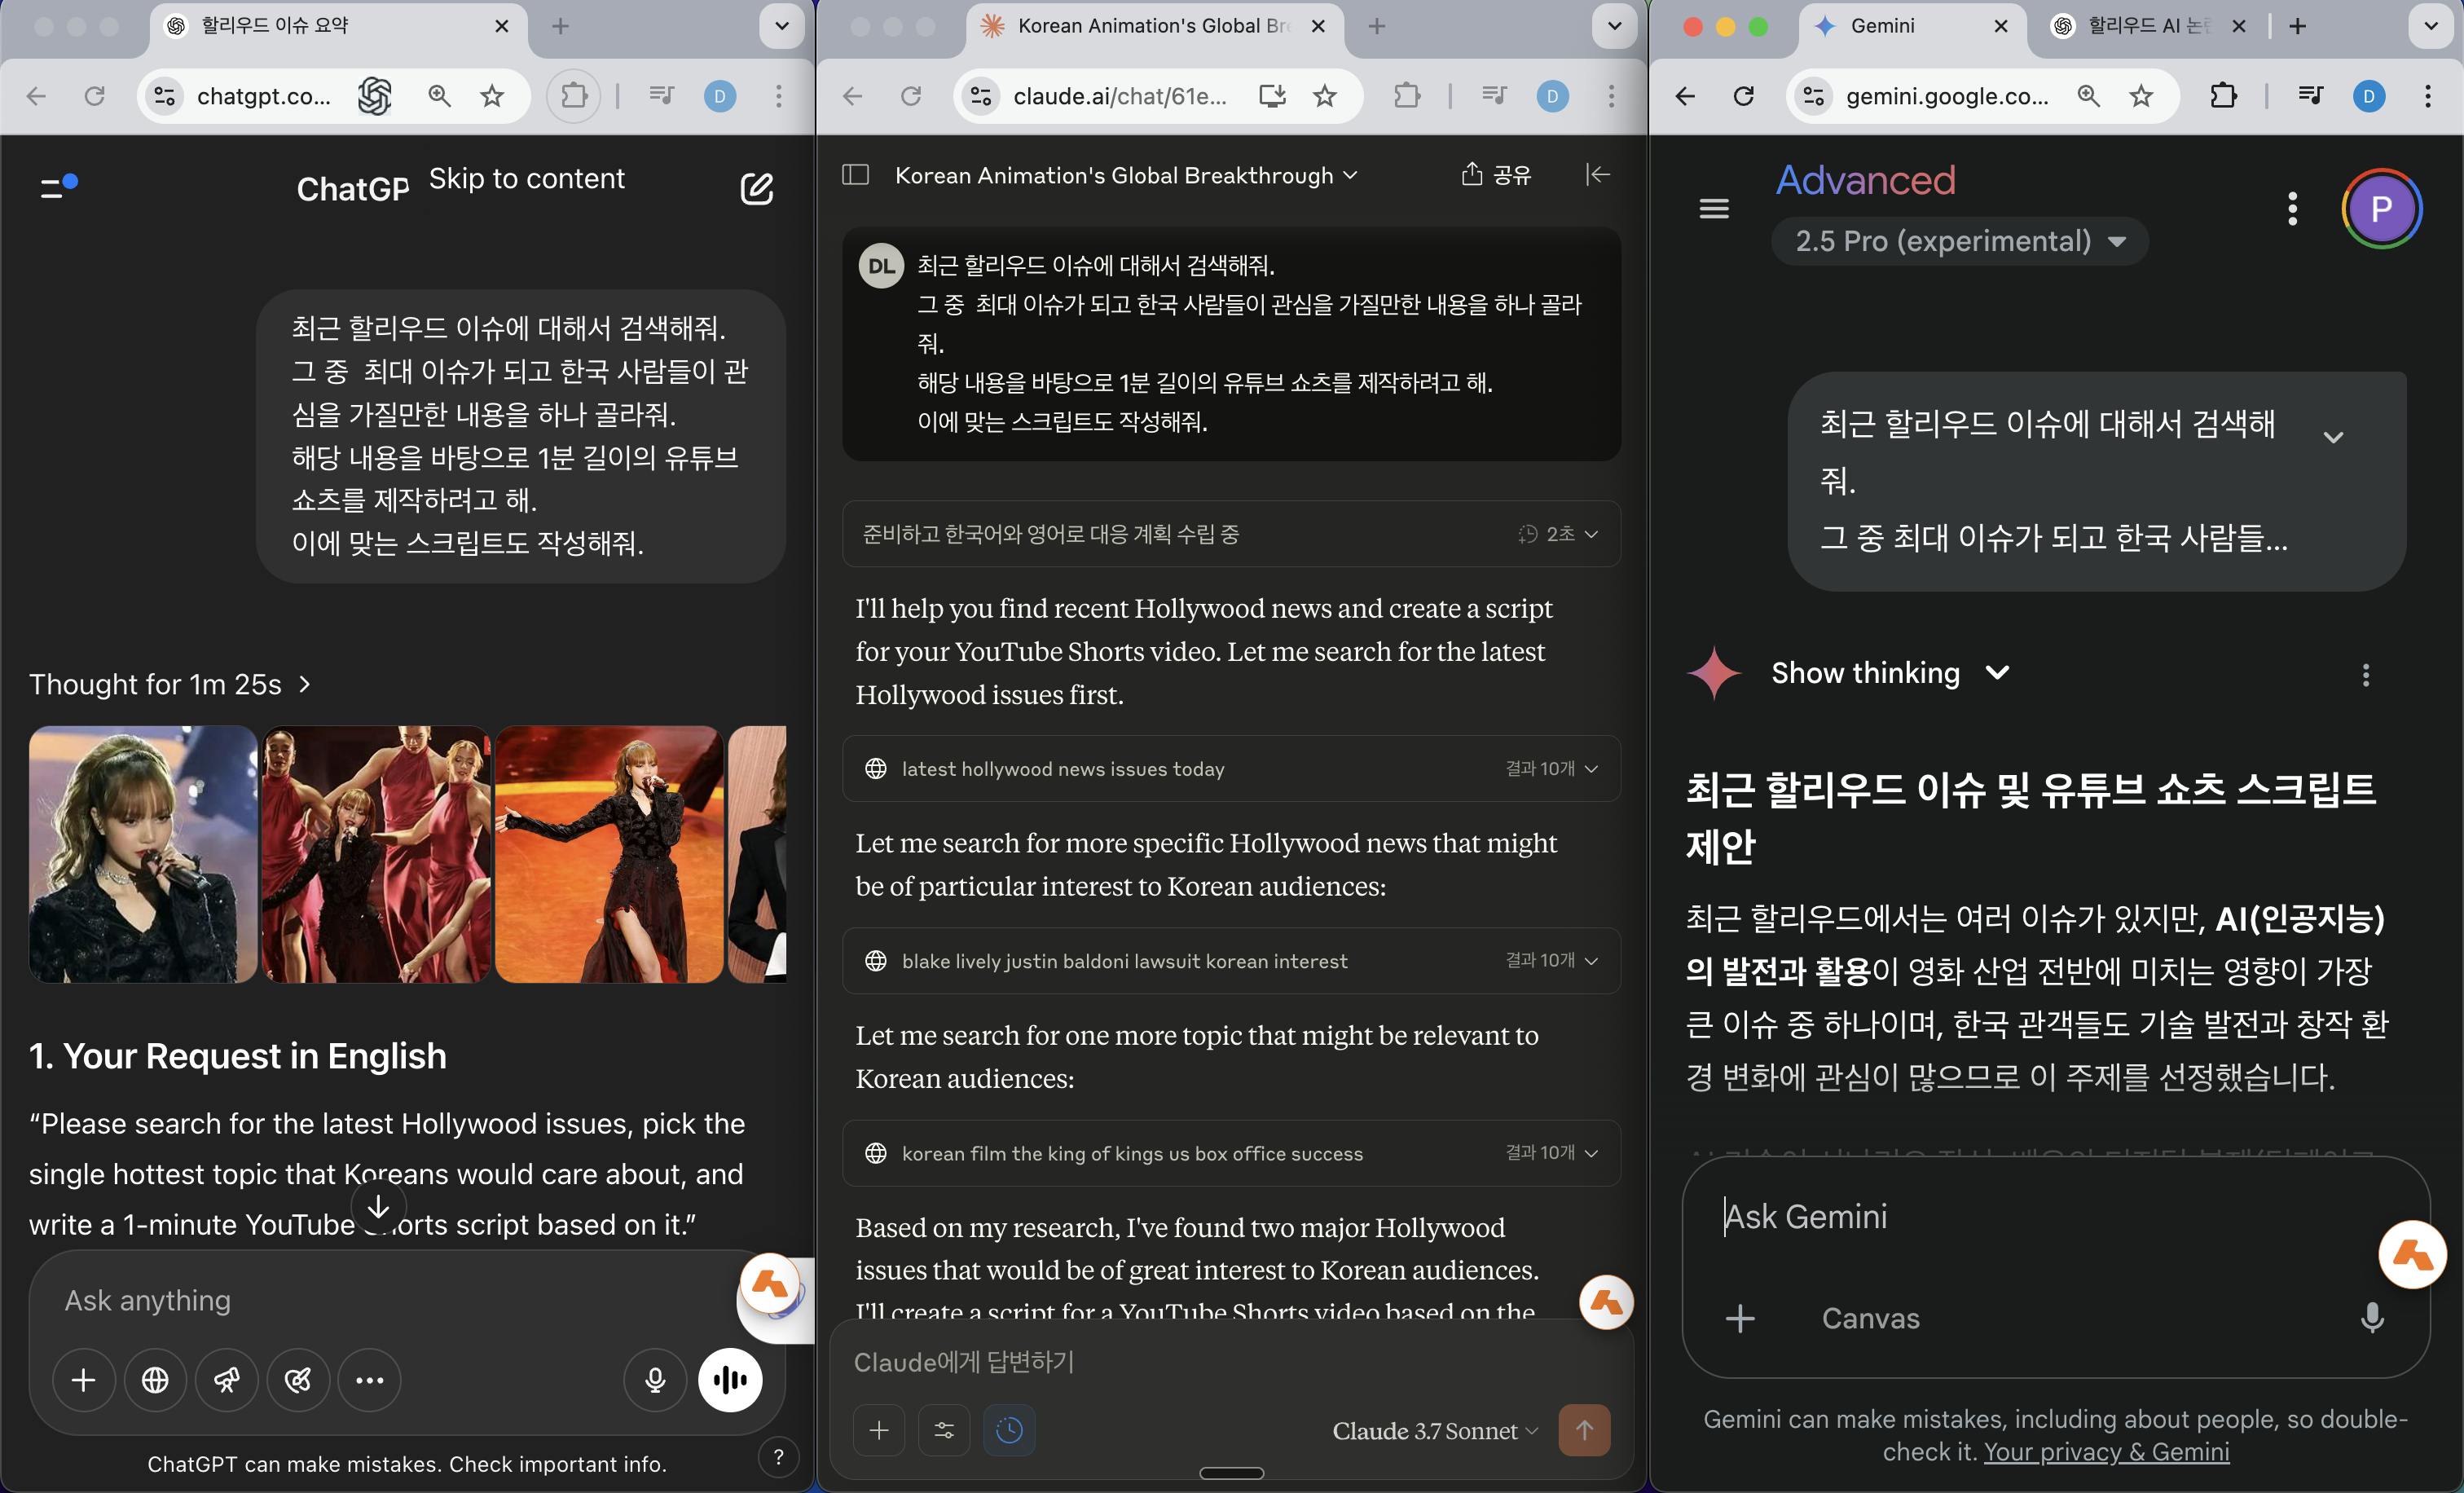Toggle Claude sidebar panel icon

coord(855,174)
